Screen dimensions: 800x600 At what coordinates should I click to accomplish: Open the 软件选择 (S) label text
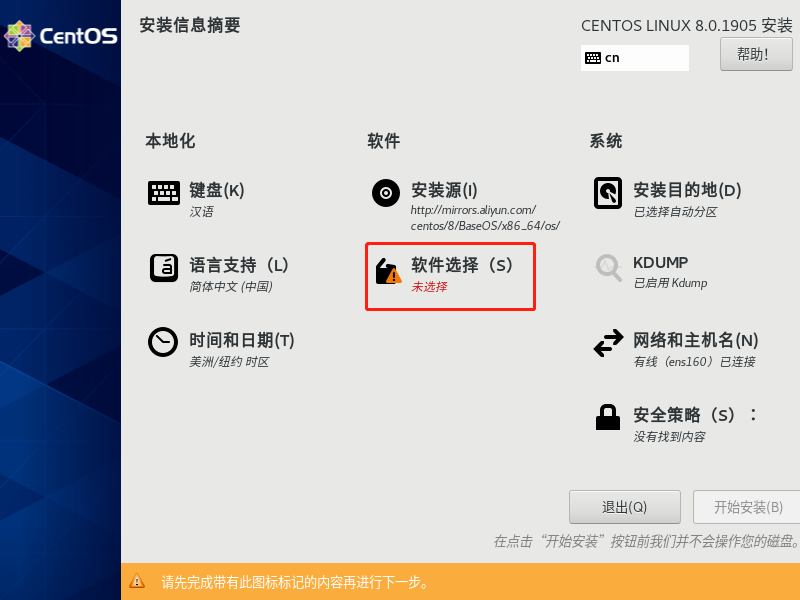click(x=462, y=265)
